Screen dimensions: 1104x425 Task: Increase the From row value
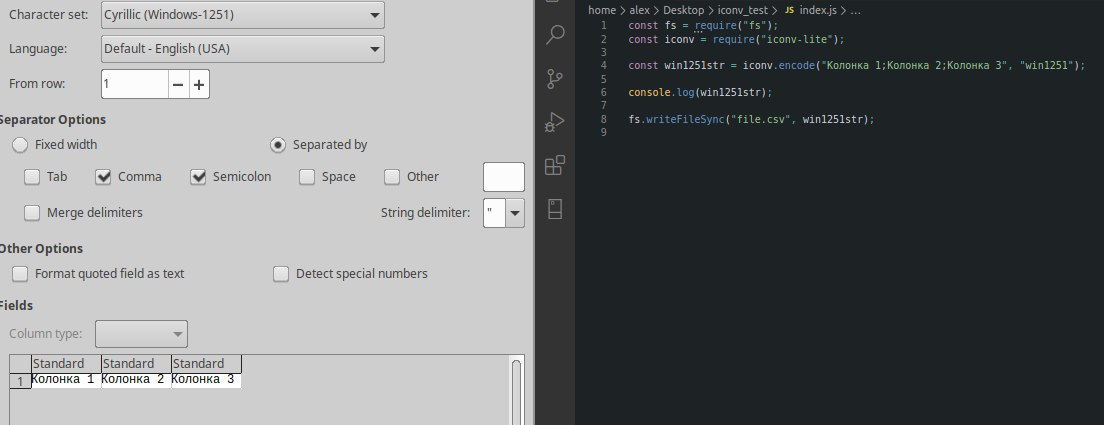[x=199, y=84]
